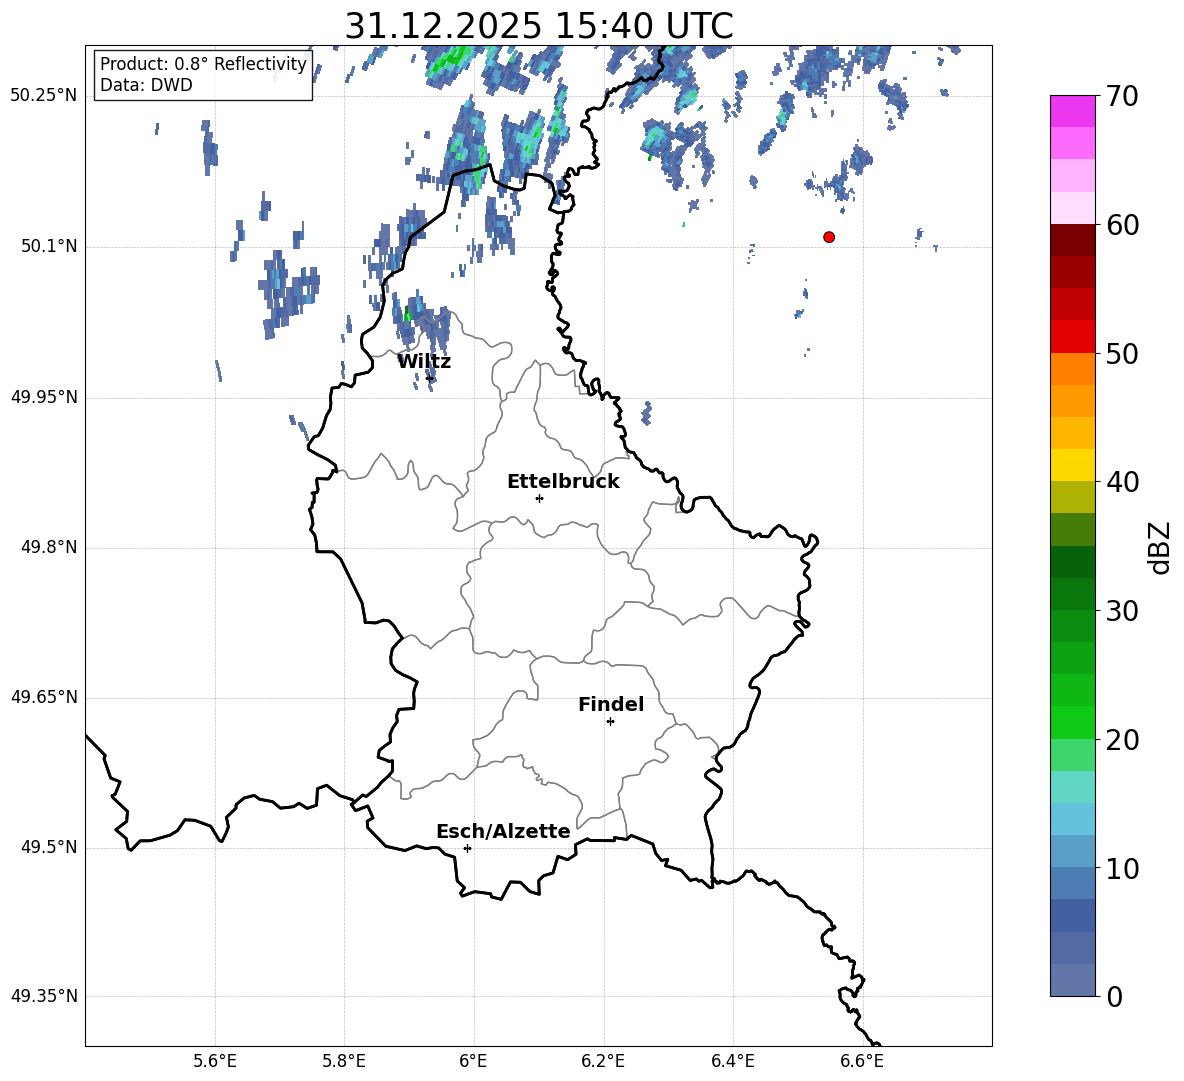Select the Esch/Alzette city label
Screen dimensions: 1184x1081
(503, 831)
